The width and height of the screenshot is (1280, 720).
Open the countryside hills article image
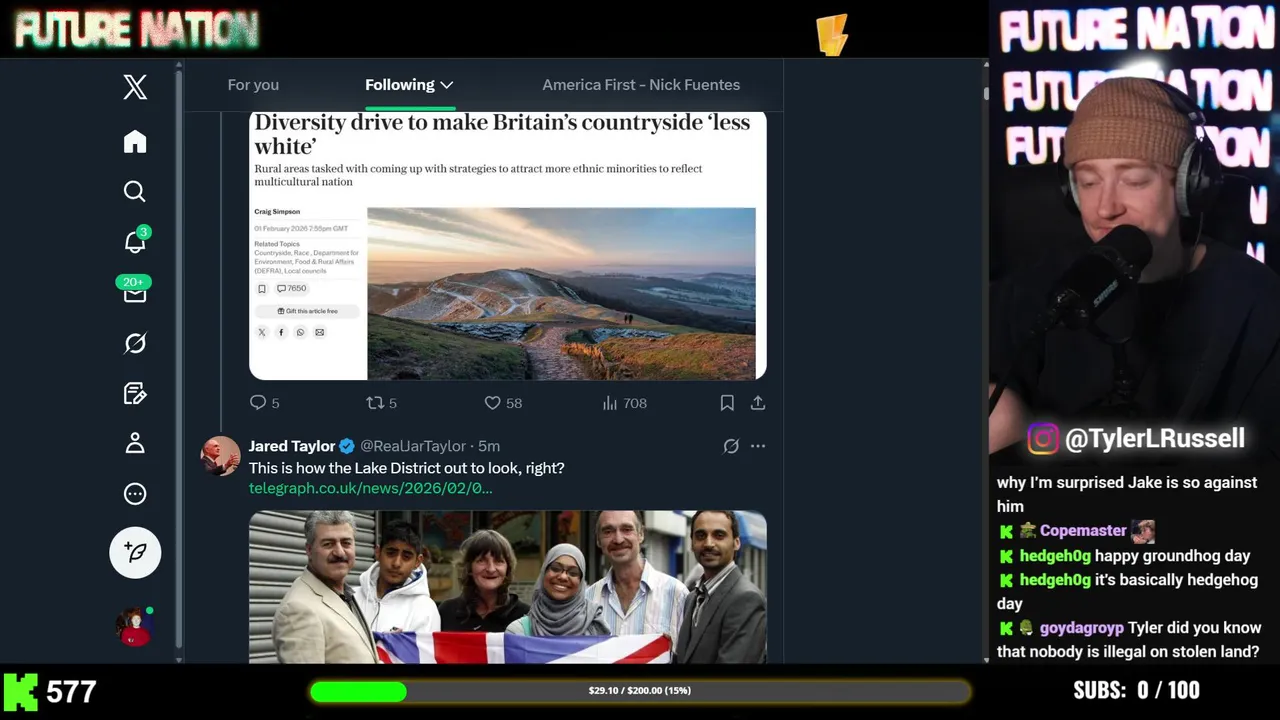tap(561, 293)
